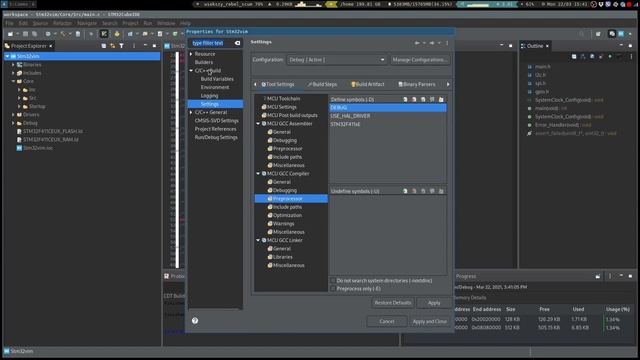Switch to the Binary Parsers tab
Screen dimensions: 640x360
(416, 84)
